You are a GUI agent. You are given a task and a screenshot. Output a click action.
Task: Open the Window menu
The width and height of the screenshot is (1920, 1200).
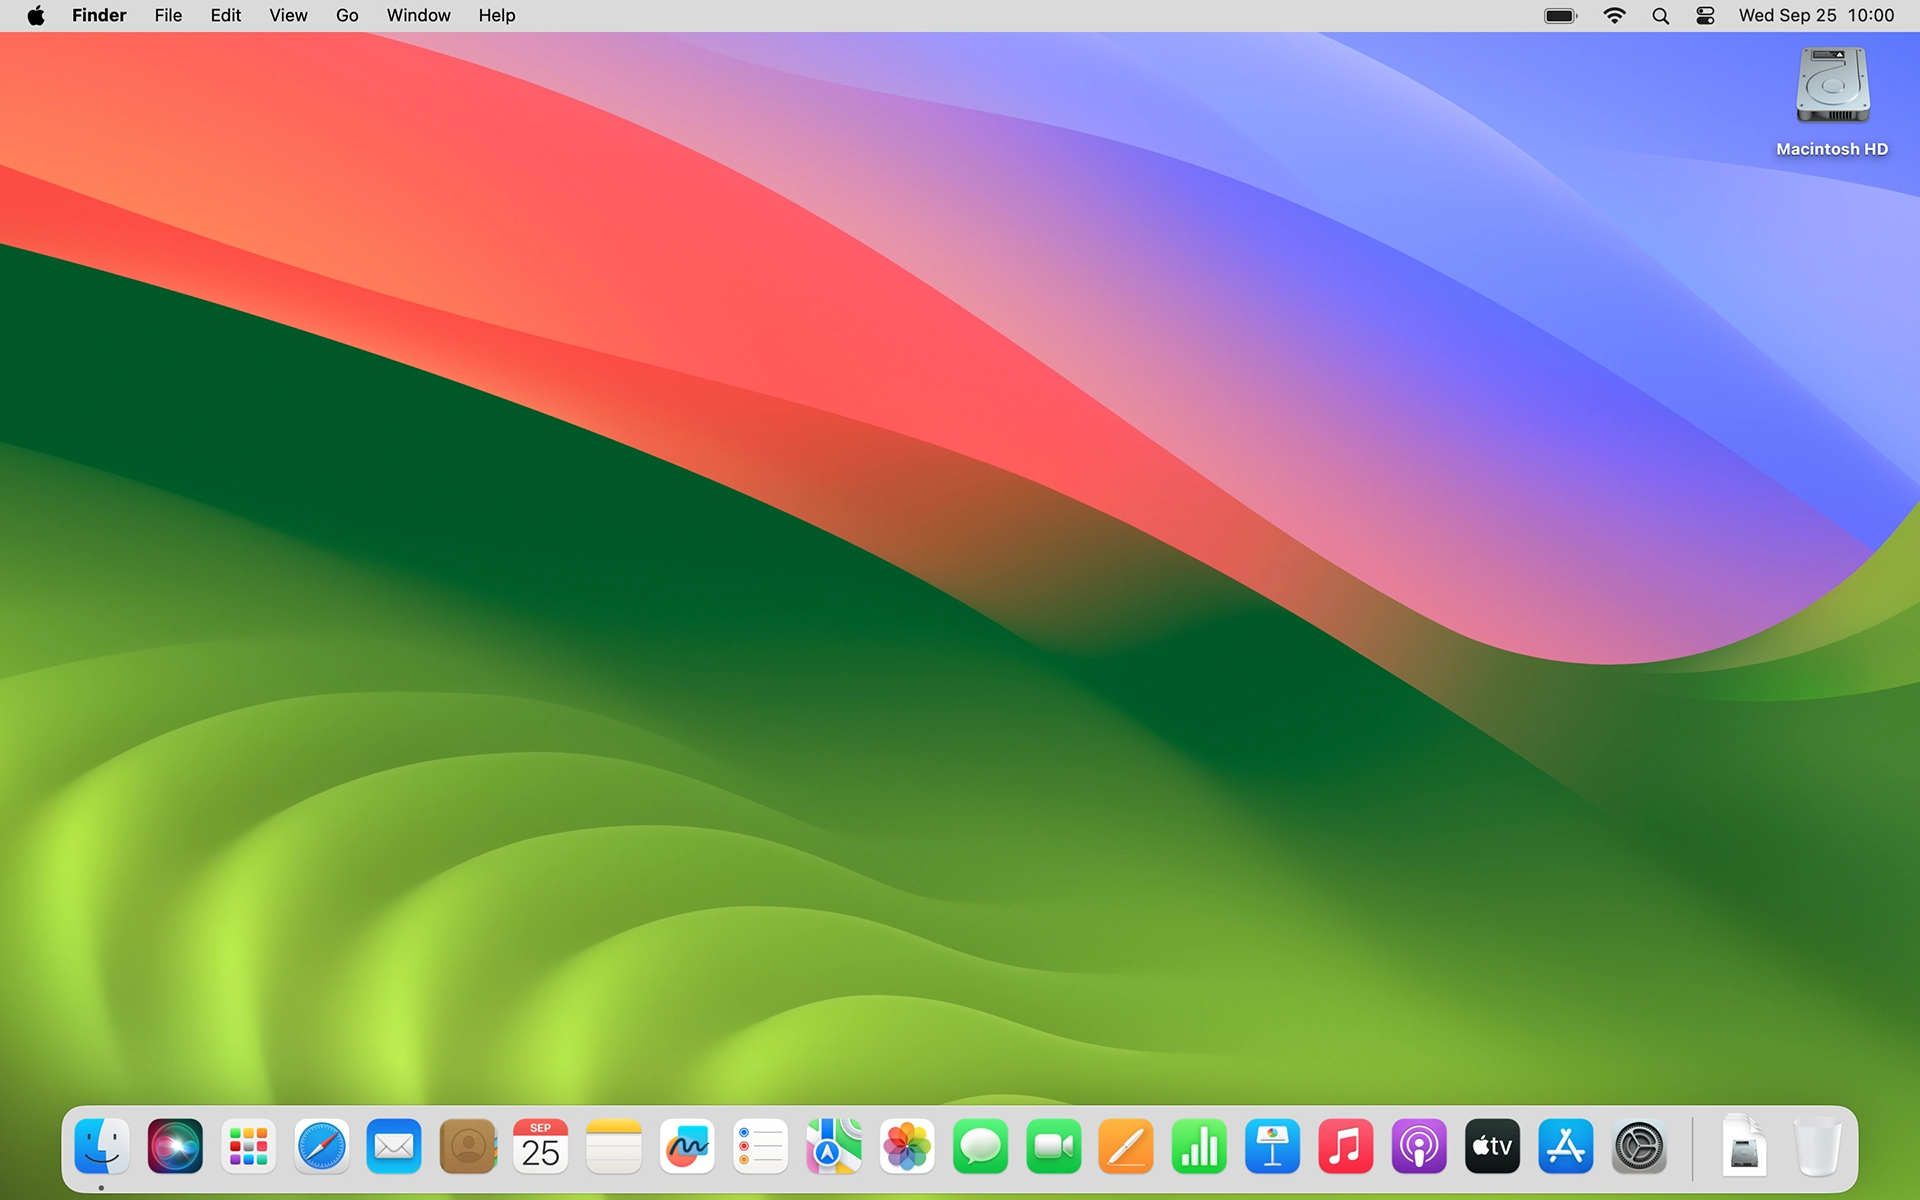(418, 15)
